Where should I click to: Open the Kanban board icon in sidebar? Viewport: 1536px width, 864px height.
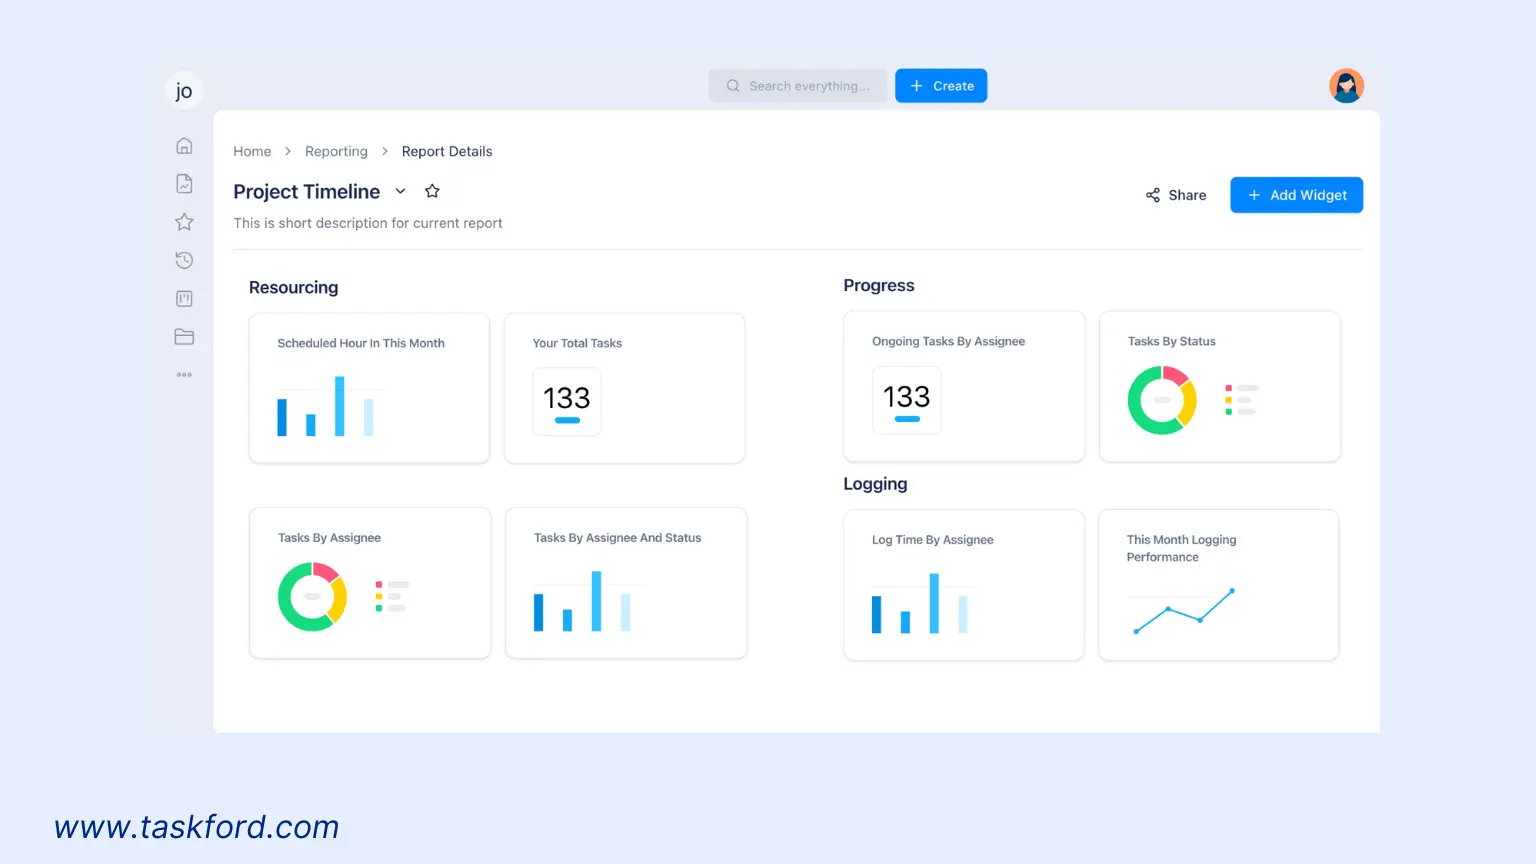pyautogui.click(x=184, y=298)
